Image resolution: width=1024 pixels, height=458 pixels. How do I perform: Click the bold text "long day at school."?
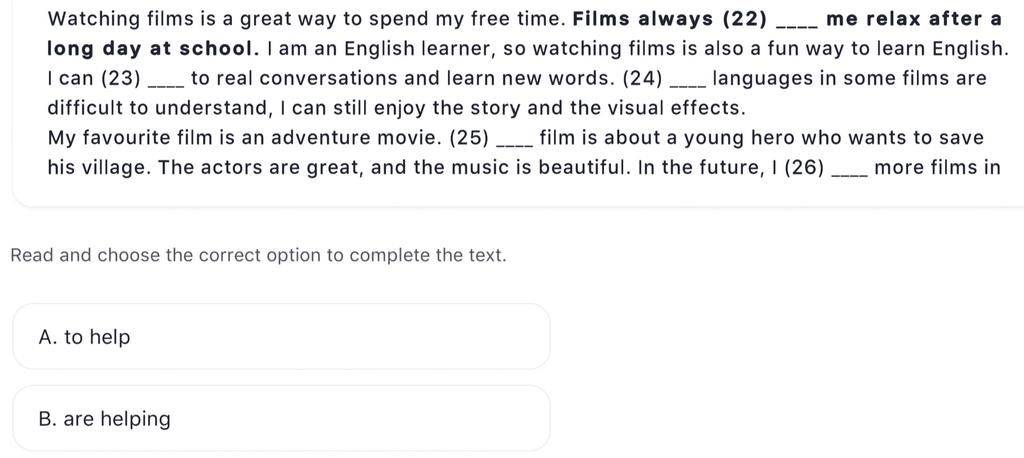pos(150,49)
